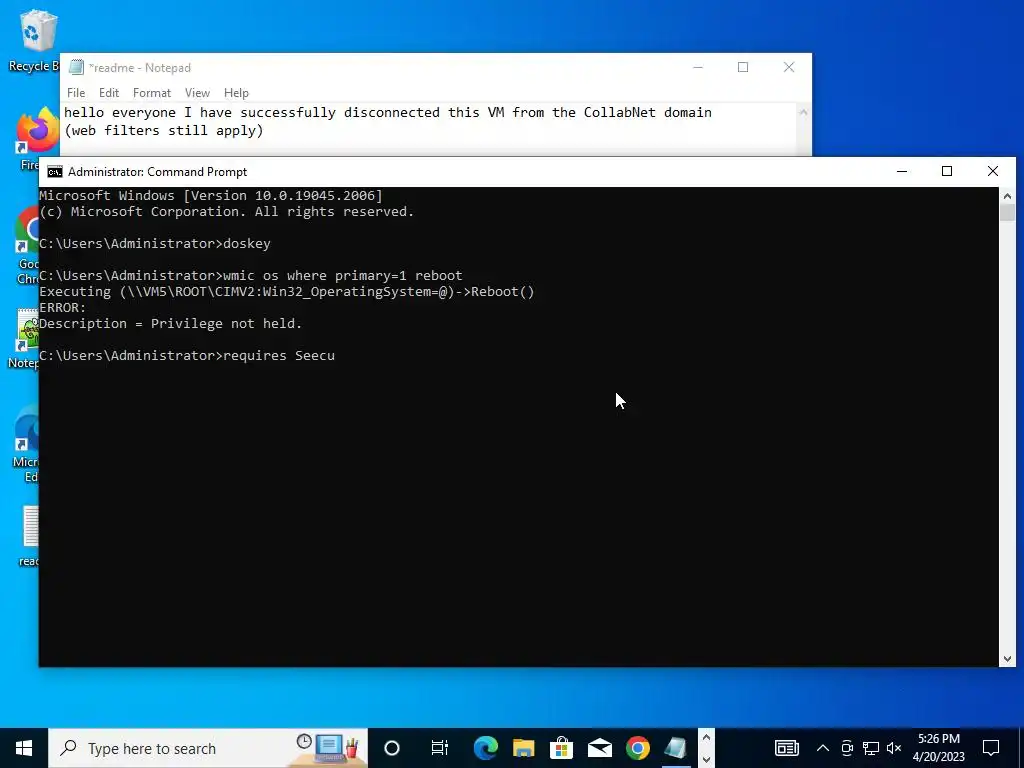Open the Notepad File menu
The image size is (1024, 768).
[76, 93]
